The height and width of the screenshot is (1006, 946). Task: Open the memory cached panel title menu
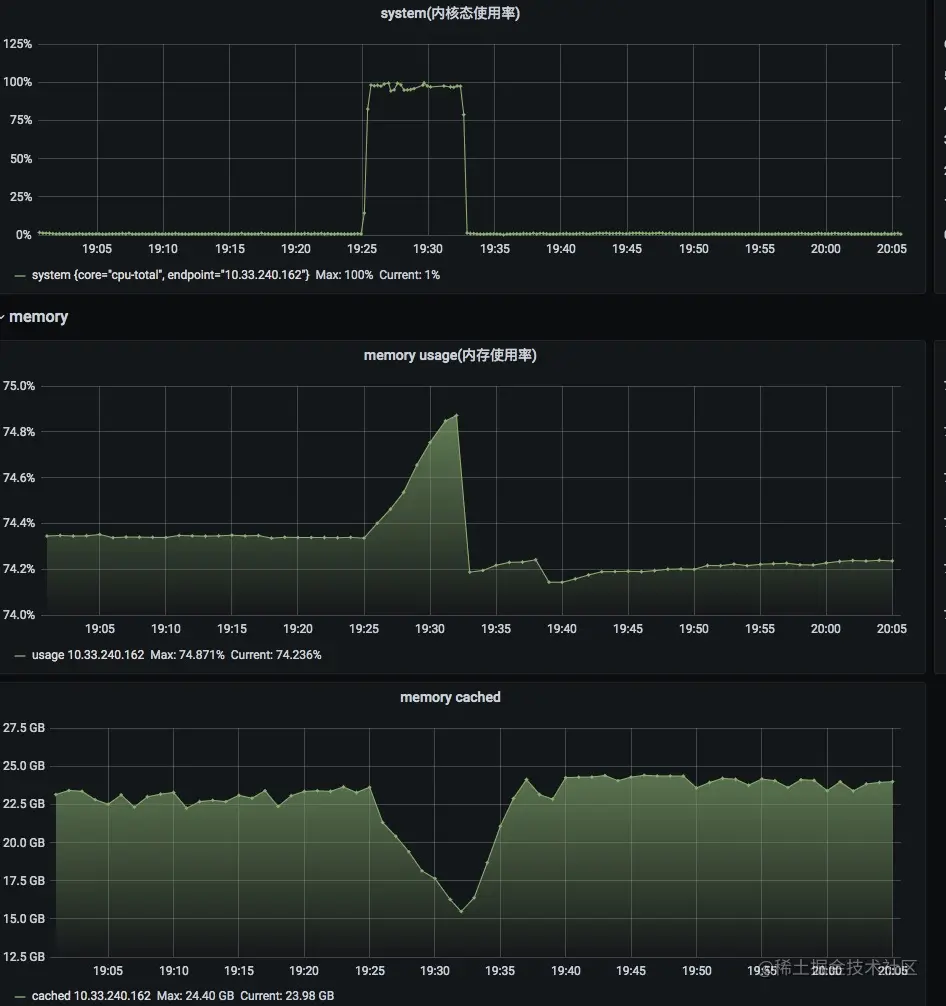pyautogui.click(x=450, y=697)
